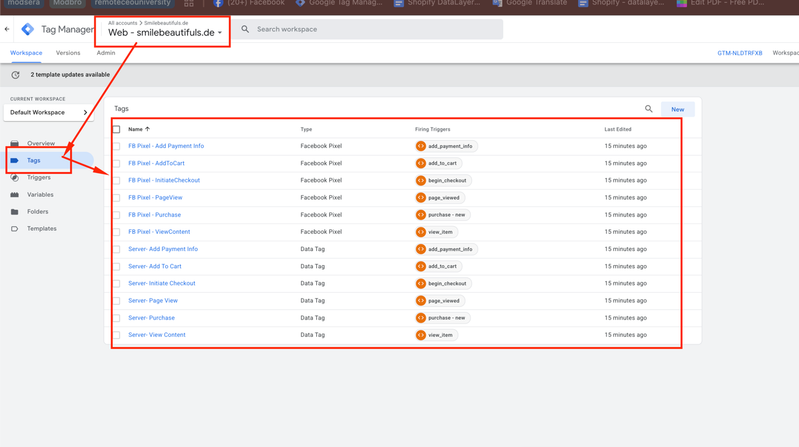Image resolution: width=799 pixels, height=447 pixels.
Task: Check the box for Server- Page View
Action: (117, 301)
